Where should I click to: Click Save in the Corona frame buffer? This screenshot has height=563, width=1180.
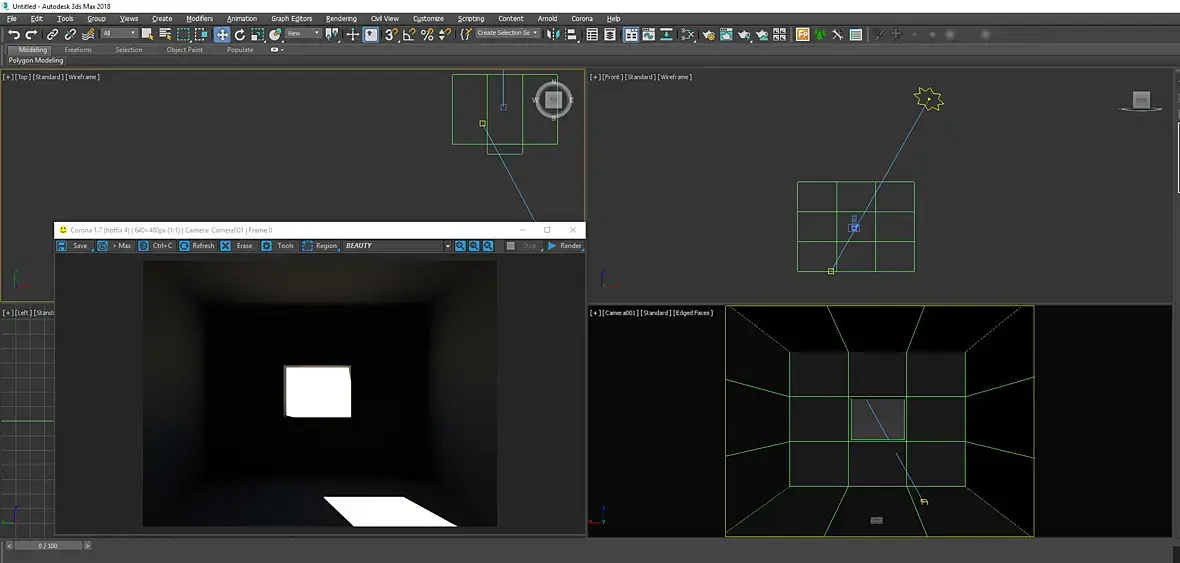tap(73, 245)
